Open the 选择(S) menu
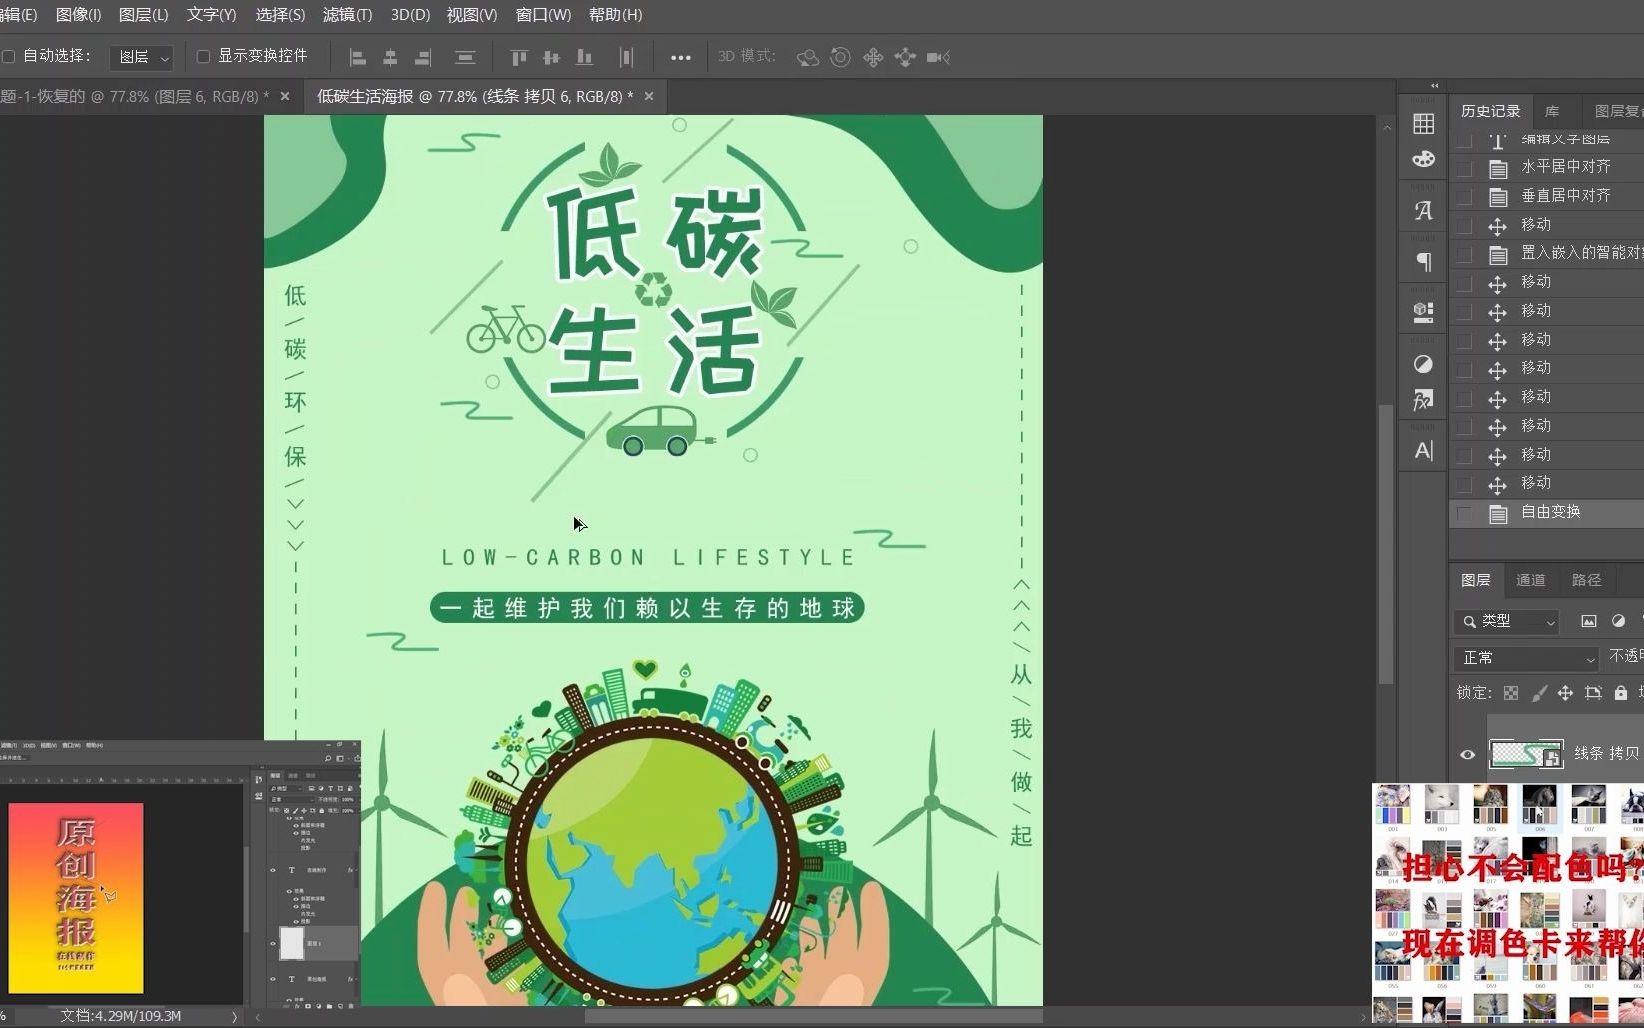 pos(280,15)
